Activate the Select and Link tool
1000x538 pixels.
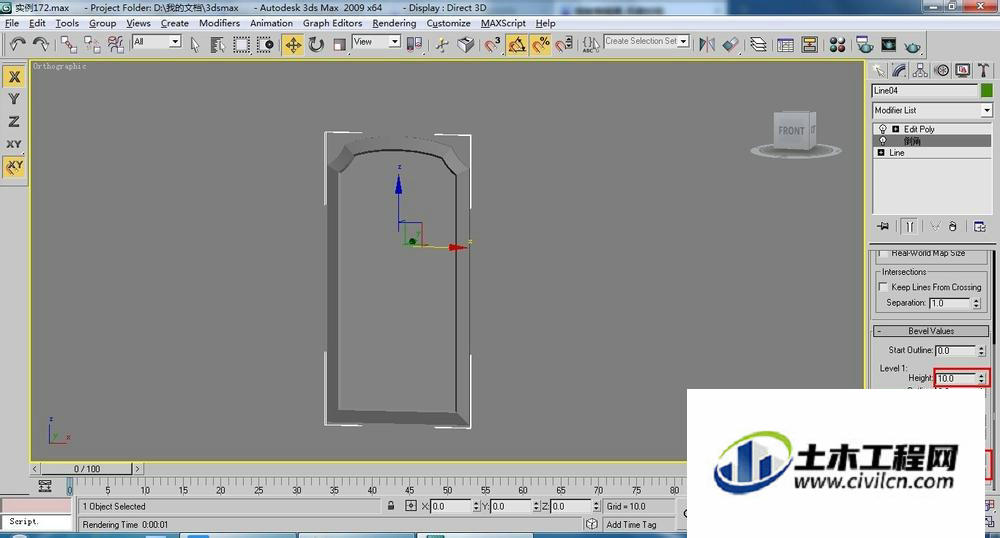click(x=68, y=44)
